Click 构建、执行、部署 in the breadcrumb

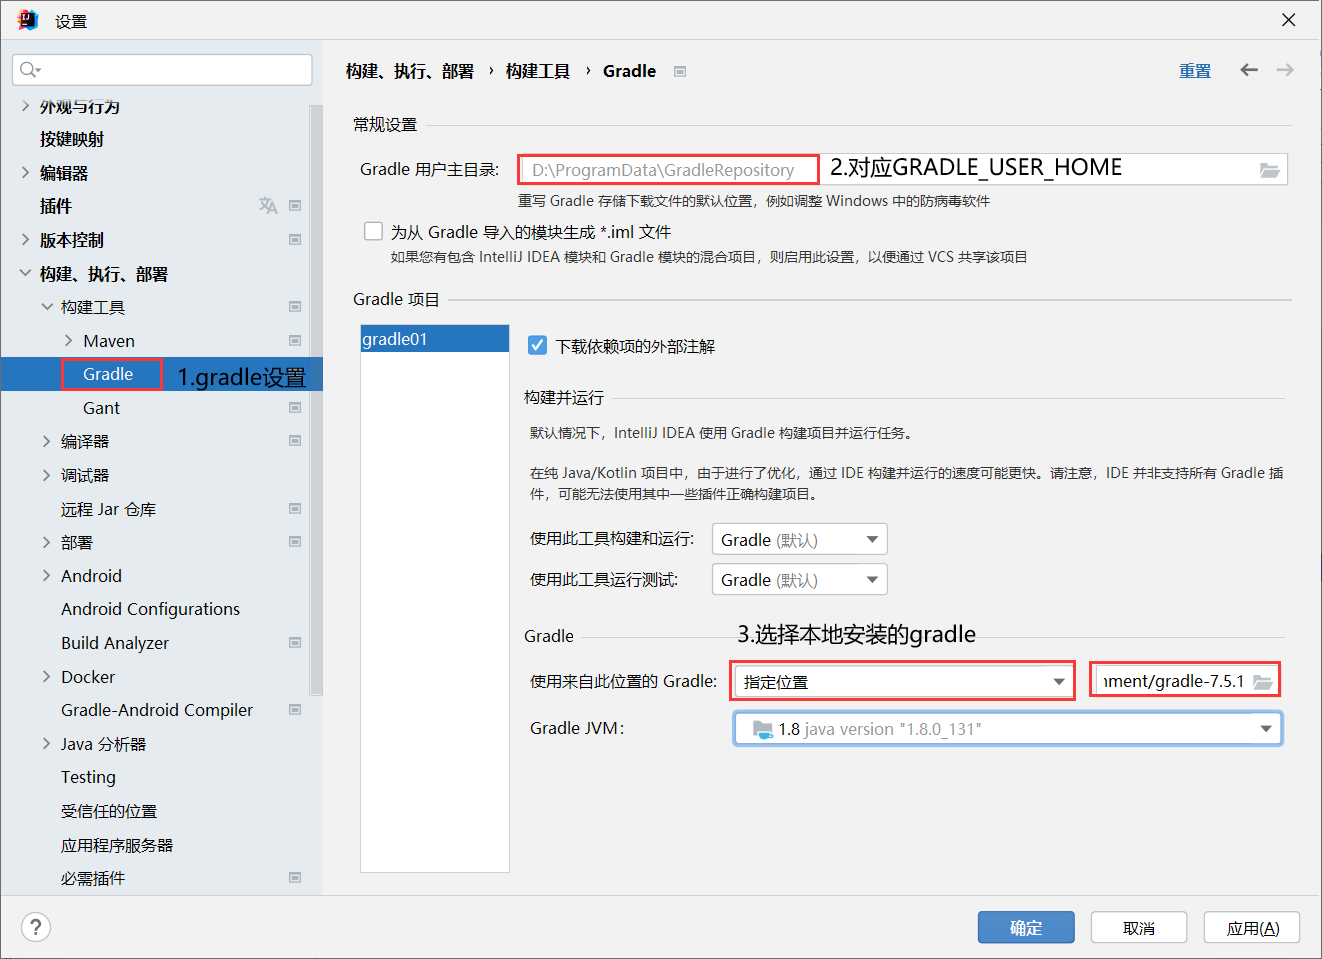click(410, 71)
